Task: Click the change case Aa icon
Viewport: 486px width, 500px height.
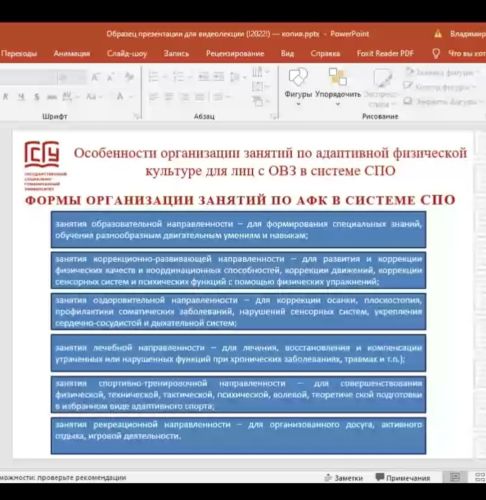Action: (x=91, y=97)
